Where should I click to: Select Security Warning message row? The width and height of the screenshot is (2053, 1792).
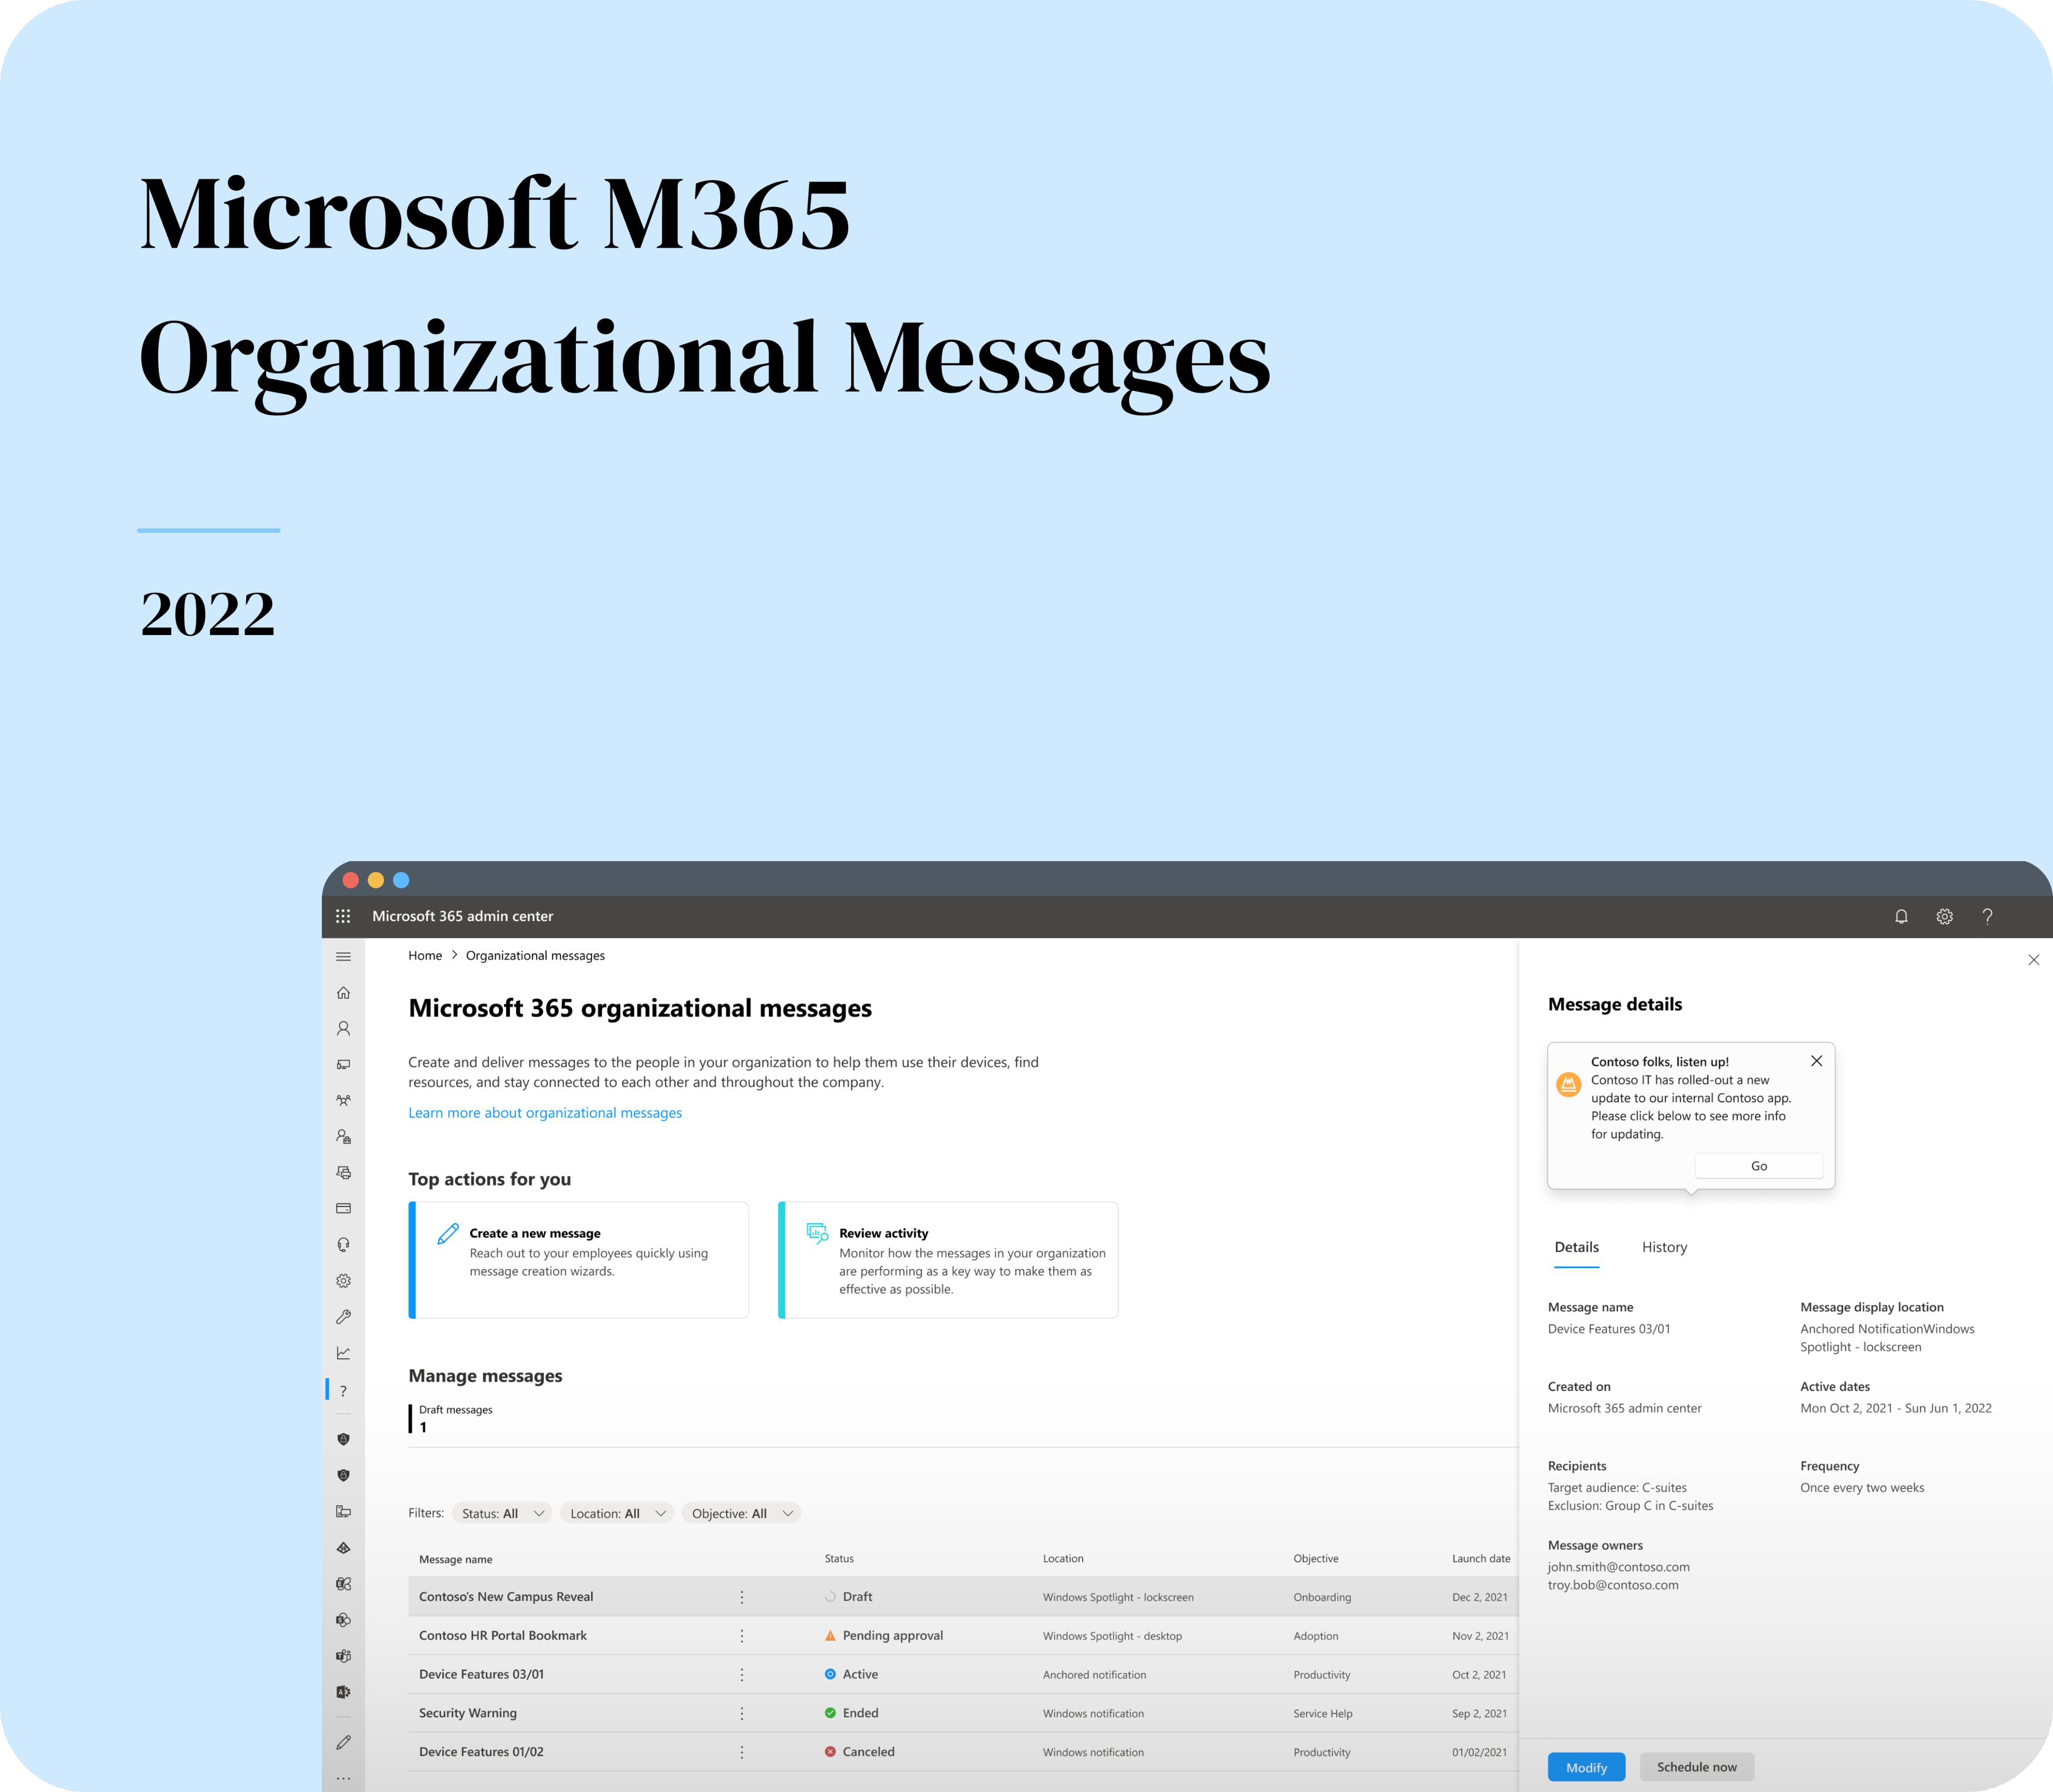point(468,1713)
